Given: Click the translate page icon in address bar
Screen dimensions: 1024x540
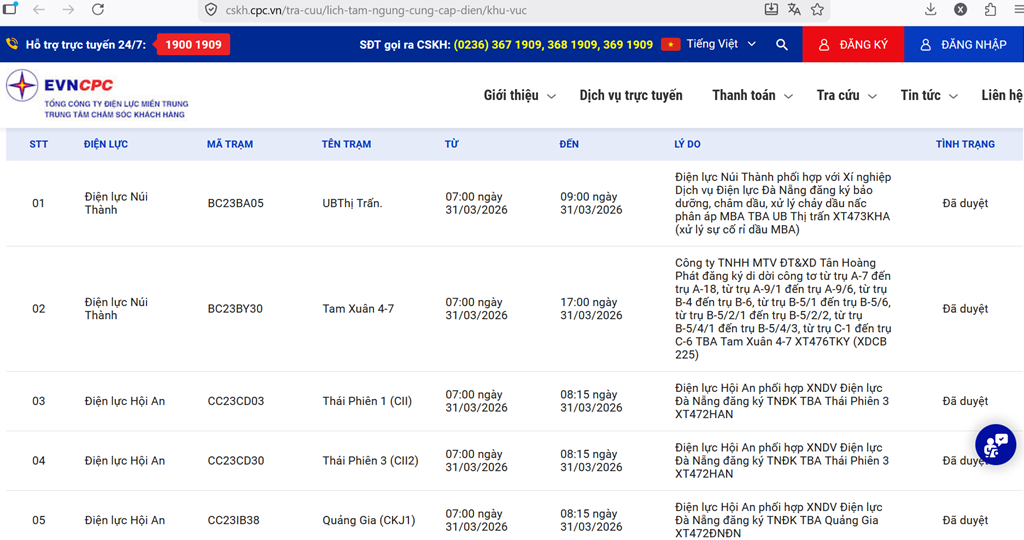Looking at the screenshot, I should 794,10.
